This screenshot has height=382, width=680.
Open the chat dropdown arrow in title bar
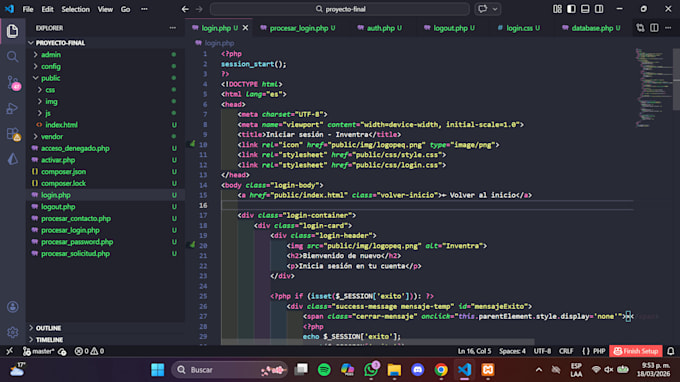coord(495,9)
